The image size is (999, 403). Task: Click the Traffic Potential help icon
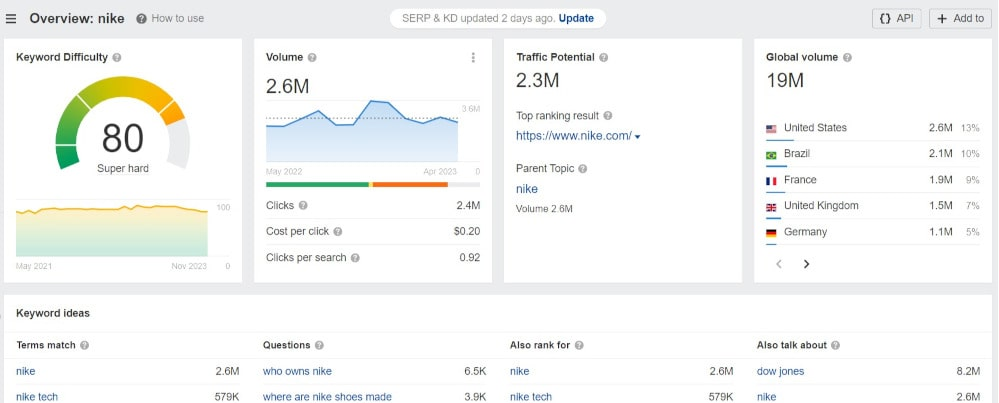603,58
